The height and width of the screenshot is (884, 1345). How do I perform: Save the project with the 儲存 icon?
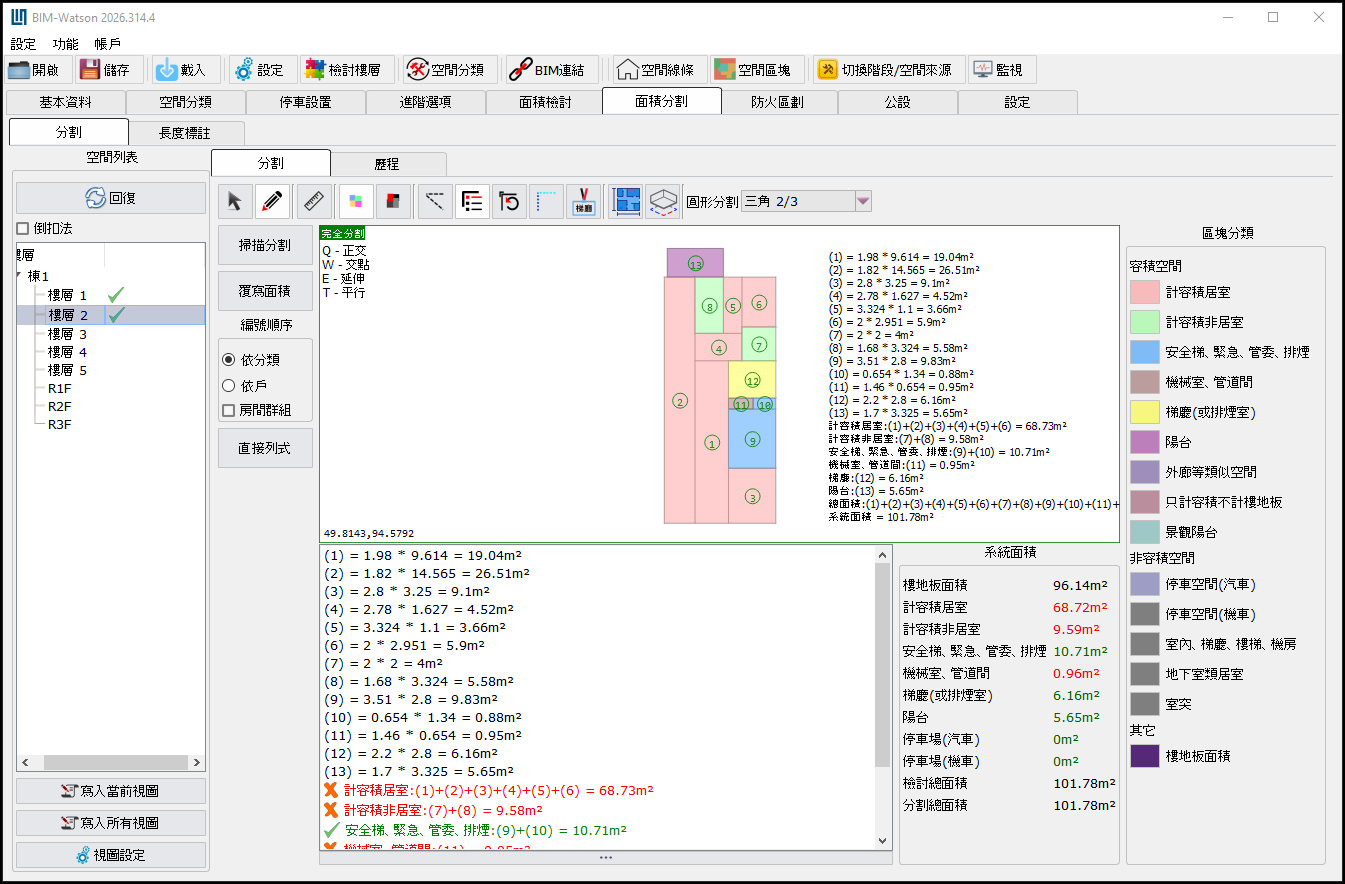pyautogui.click(x=90, y=70)
